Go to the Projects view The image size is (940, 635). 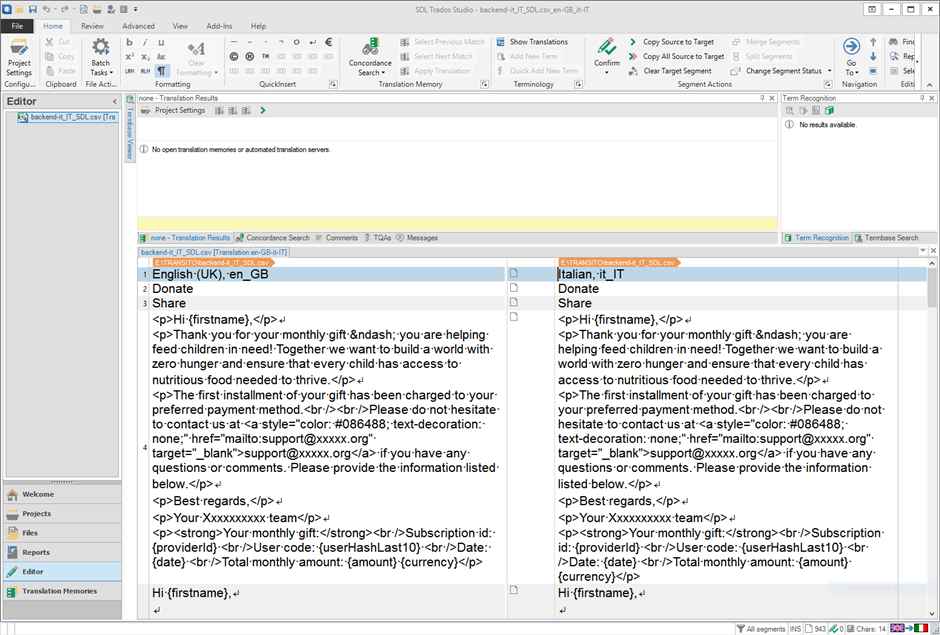coord(62,514)
